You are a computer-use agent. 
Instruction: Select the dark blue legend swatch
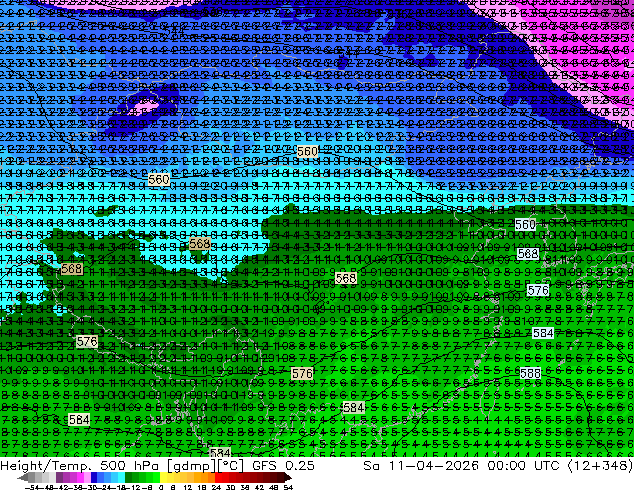pos(94,478)
